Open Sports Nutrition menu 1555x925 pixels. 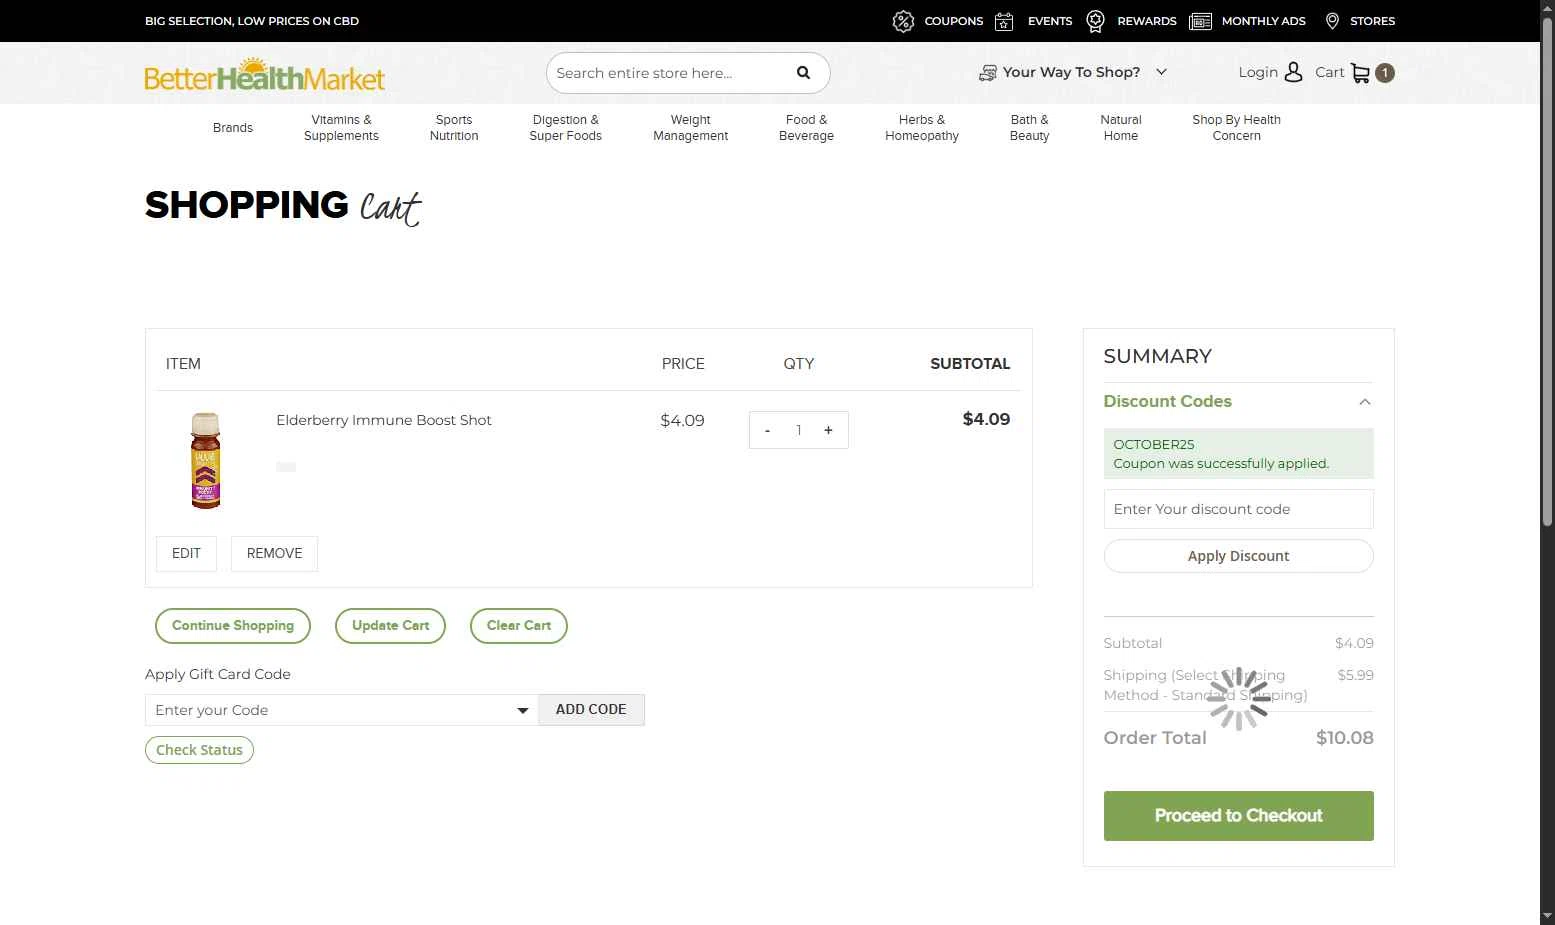click(454, 128)
